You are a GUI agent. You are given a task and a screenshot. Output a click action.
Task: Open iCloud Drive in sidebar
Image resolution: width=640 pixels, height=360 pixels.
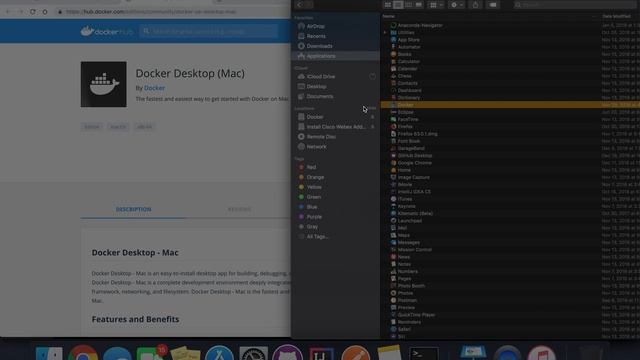pyautogui.click(x=320, y=77)
